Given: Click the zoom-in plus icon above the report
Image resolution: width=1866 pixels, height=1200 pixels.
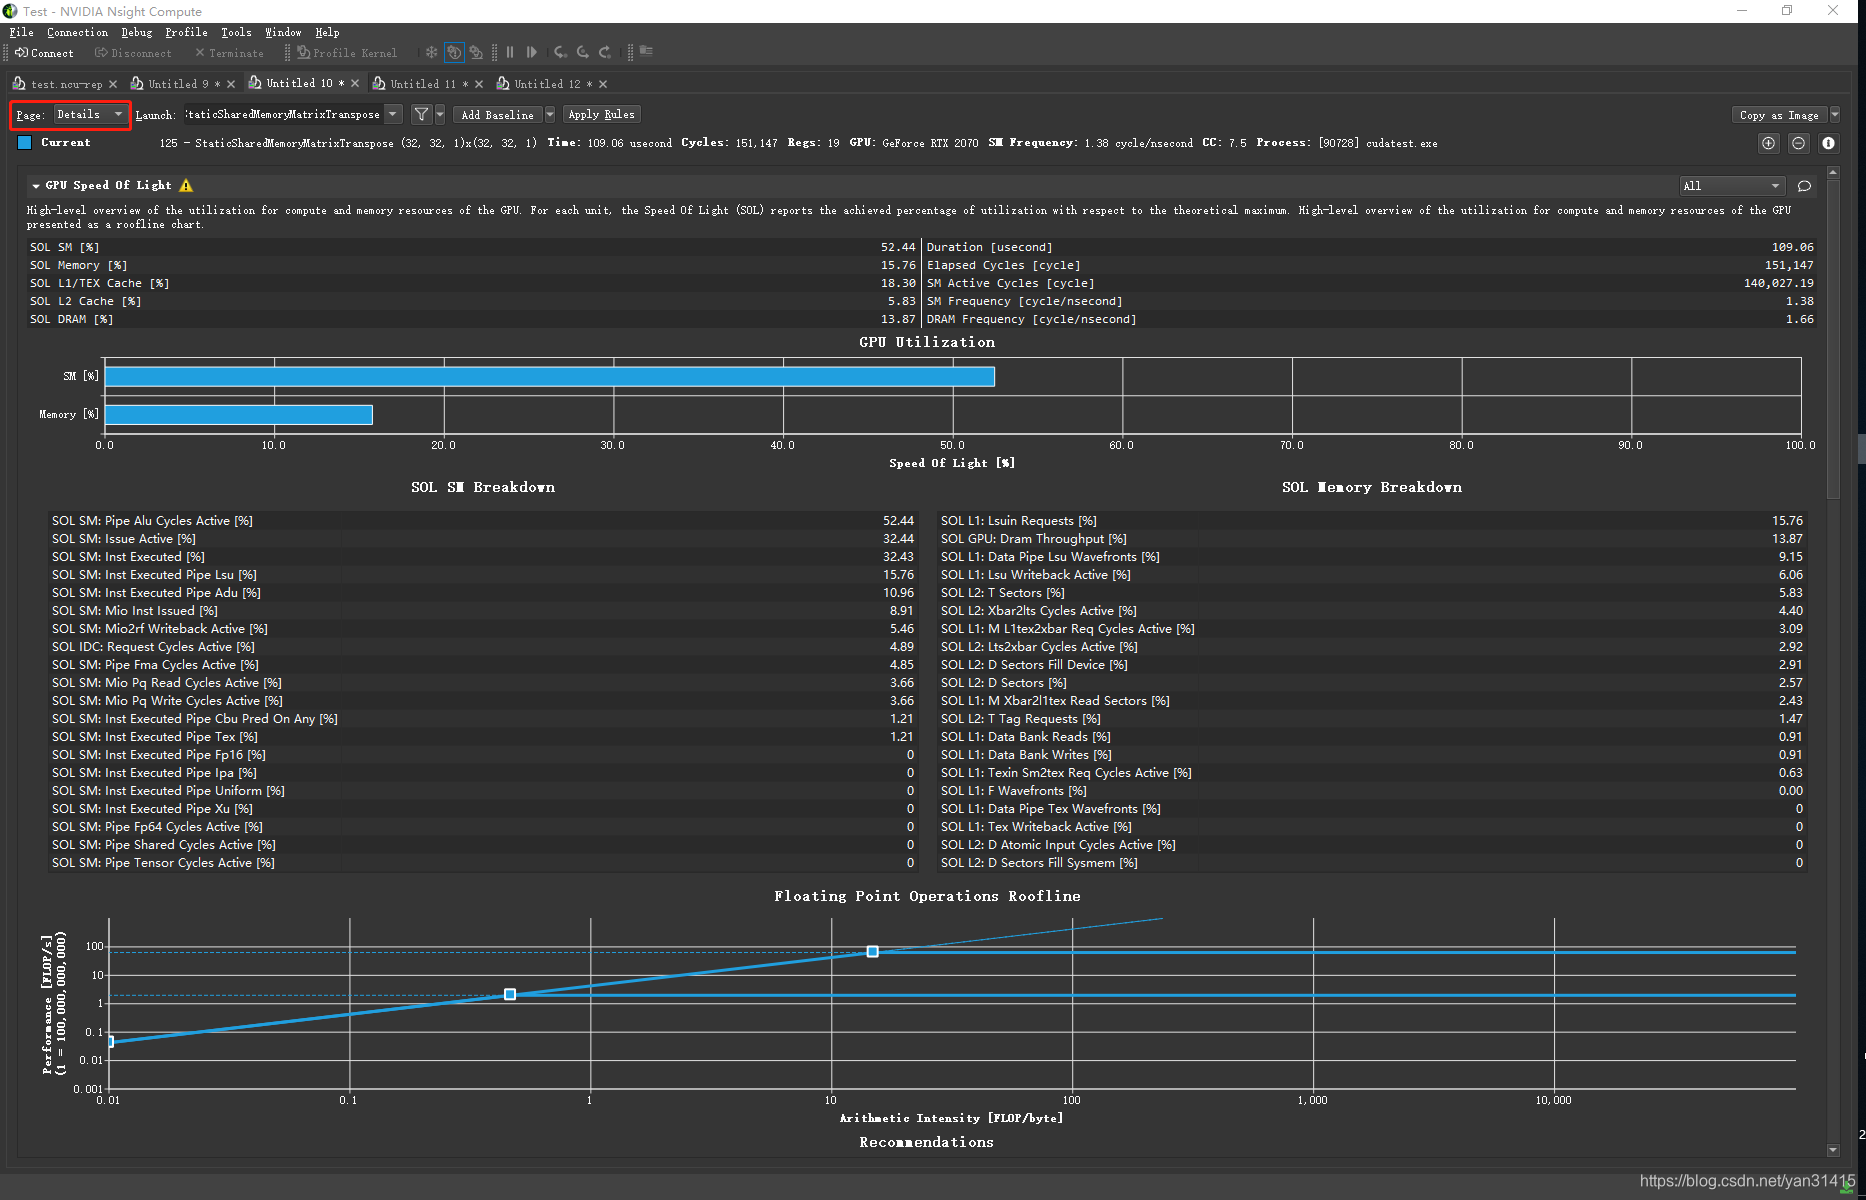Looking at the screenshot, I should pos(1768,143).
